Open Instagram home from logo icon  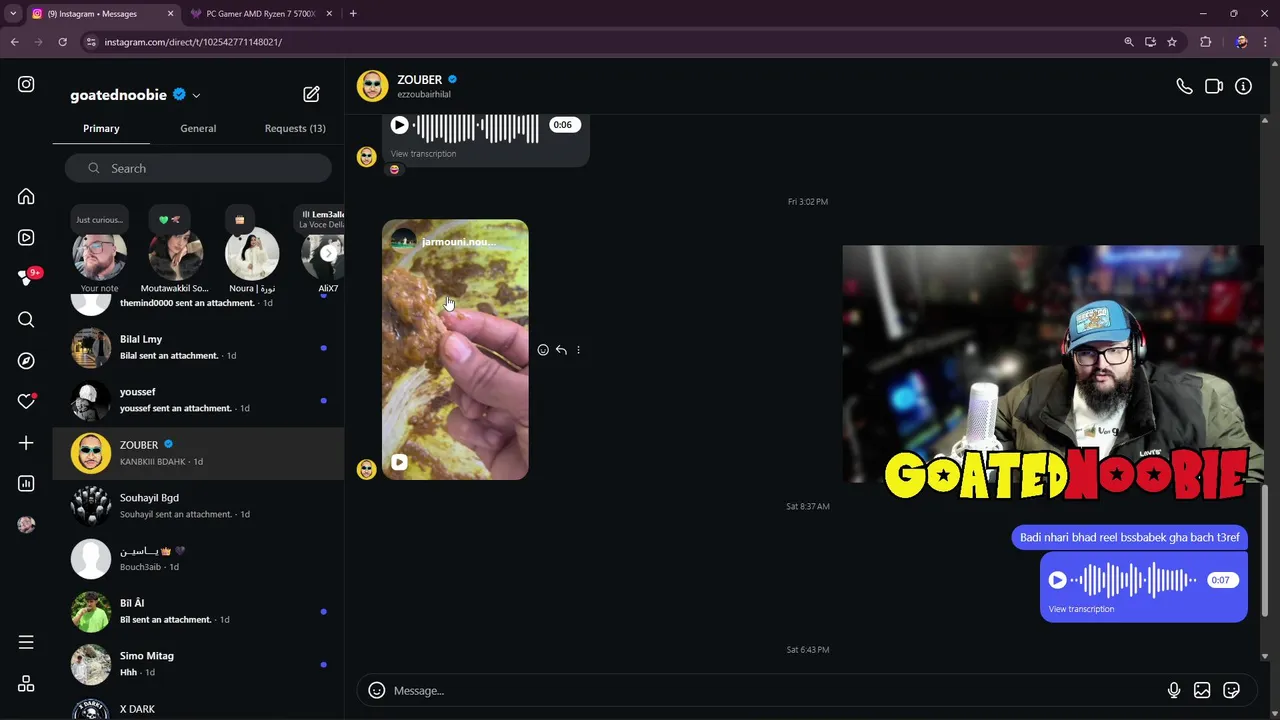[x=26, y=85]
